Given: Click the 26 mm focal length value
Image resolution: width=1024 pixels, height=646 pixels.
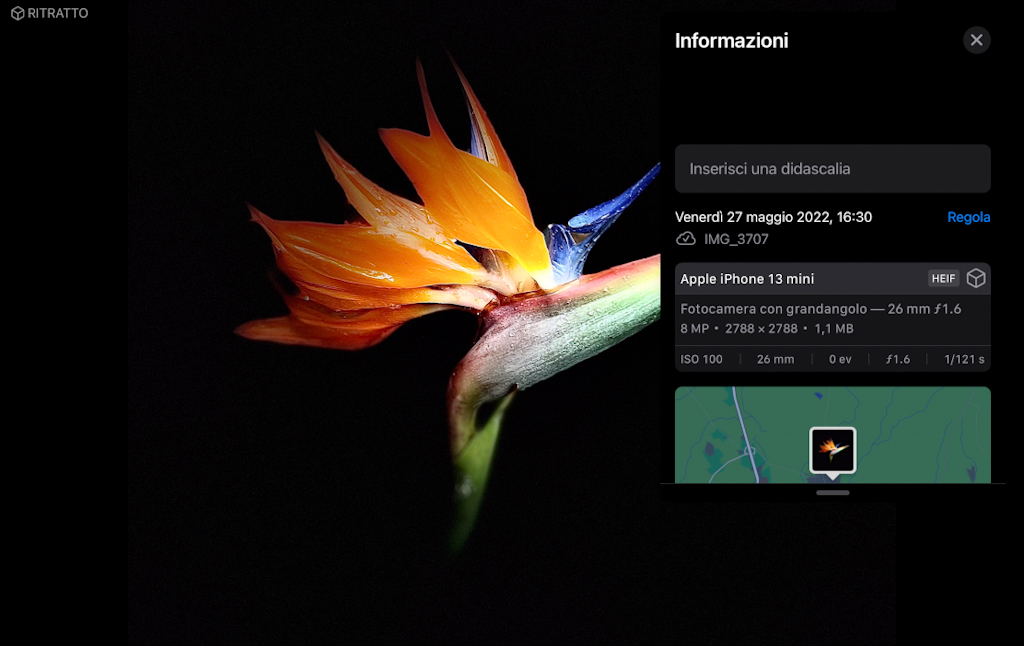Looking at the screenshot, I should pos(775,359).
